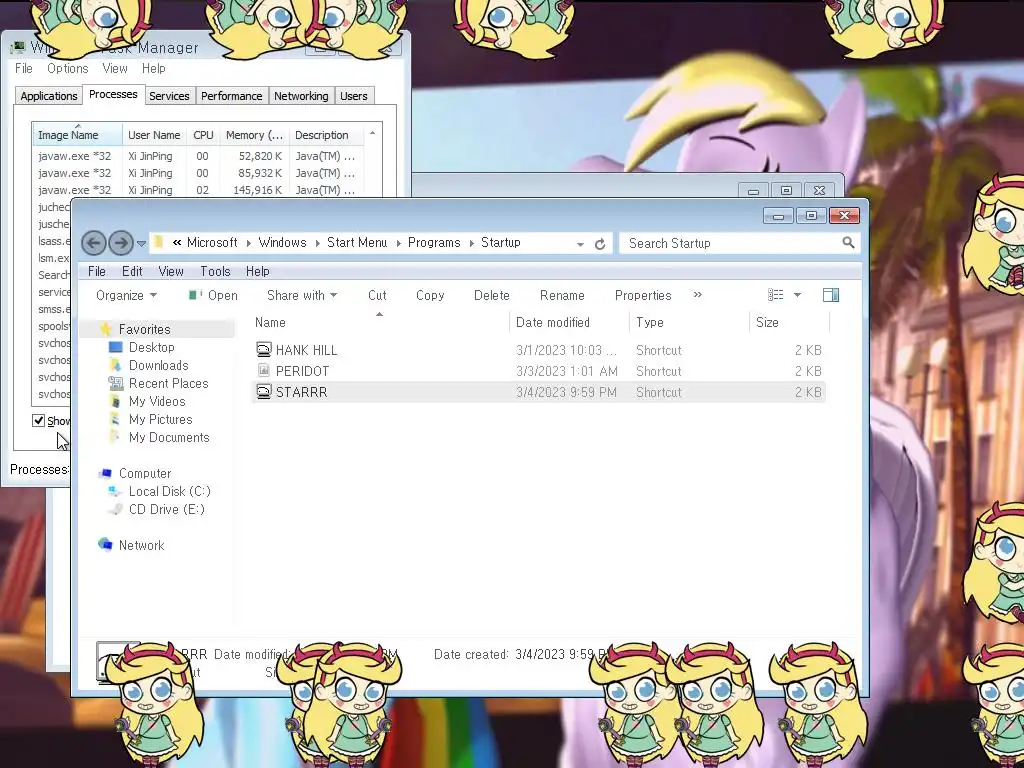Expand the address bar overflow chevron
Viewport: 1024px width, 768px height.
coord(177,242)
